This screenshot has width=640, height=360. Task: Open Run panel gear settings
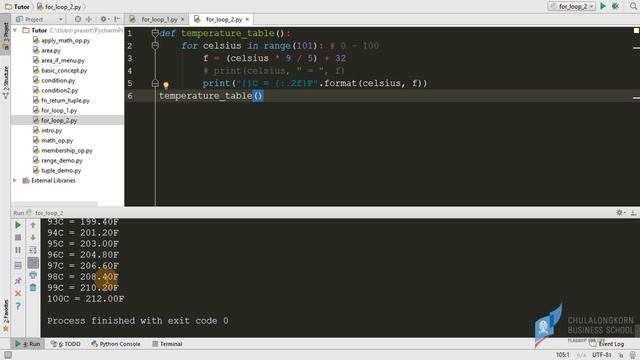[x=620, y=213]
